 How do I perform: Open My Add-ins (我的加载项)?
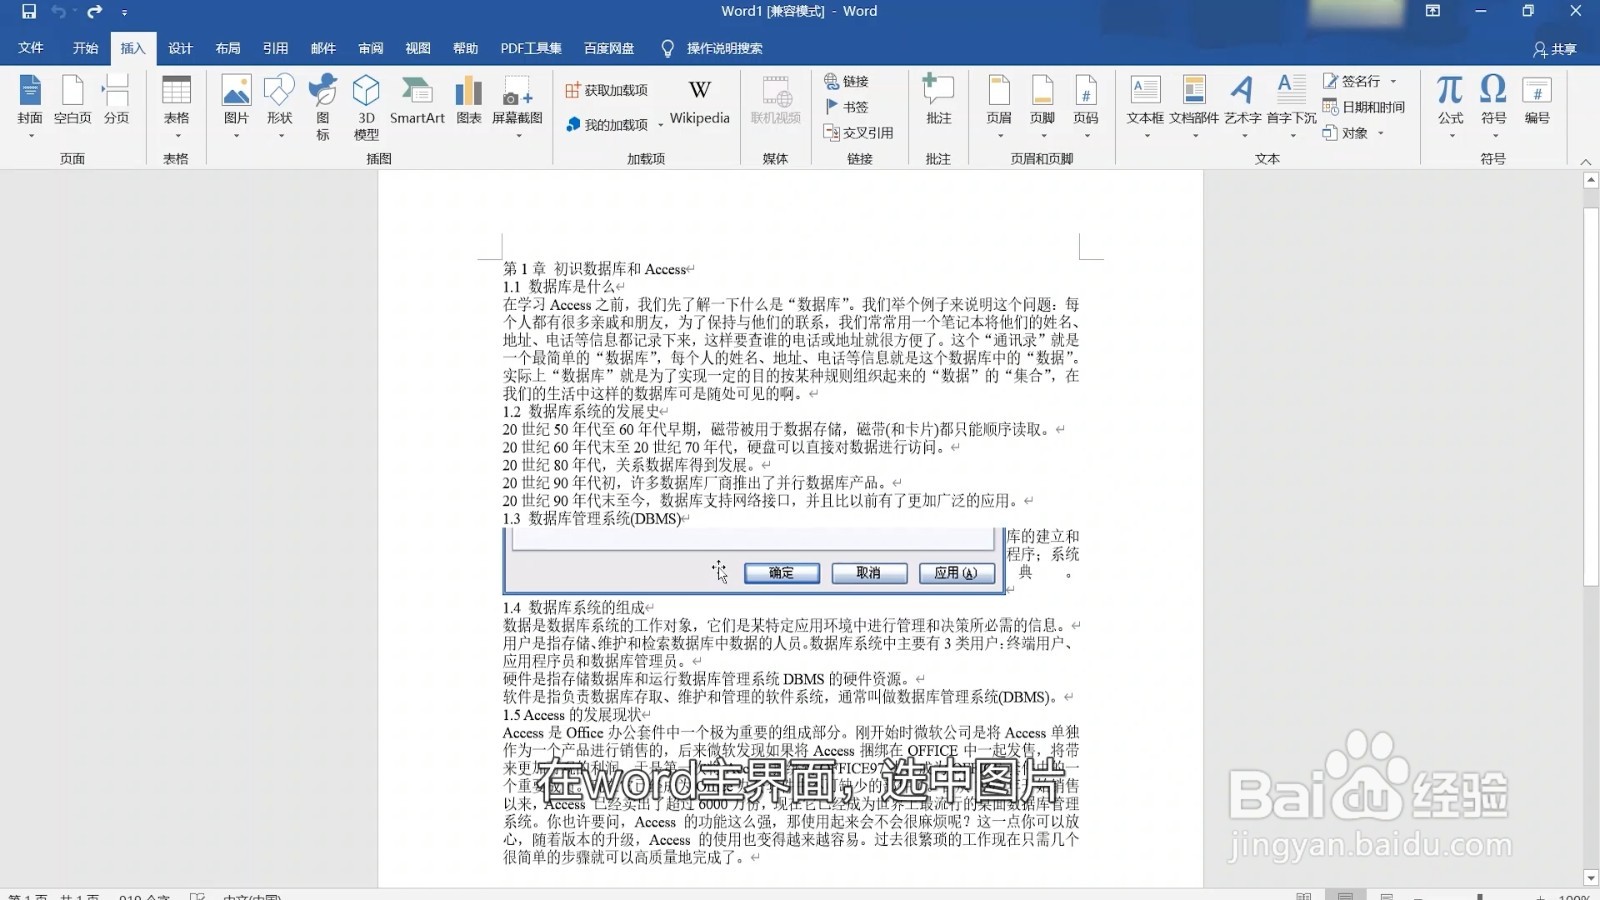coord(614,125)
